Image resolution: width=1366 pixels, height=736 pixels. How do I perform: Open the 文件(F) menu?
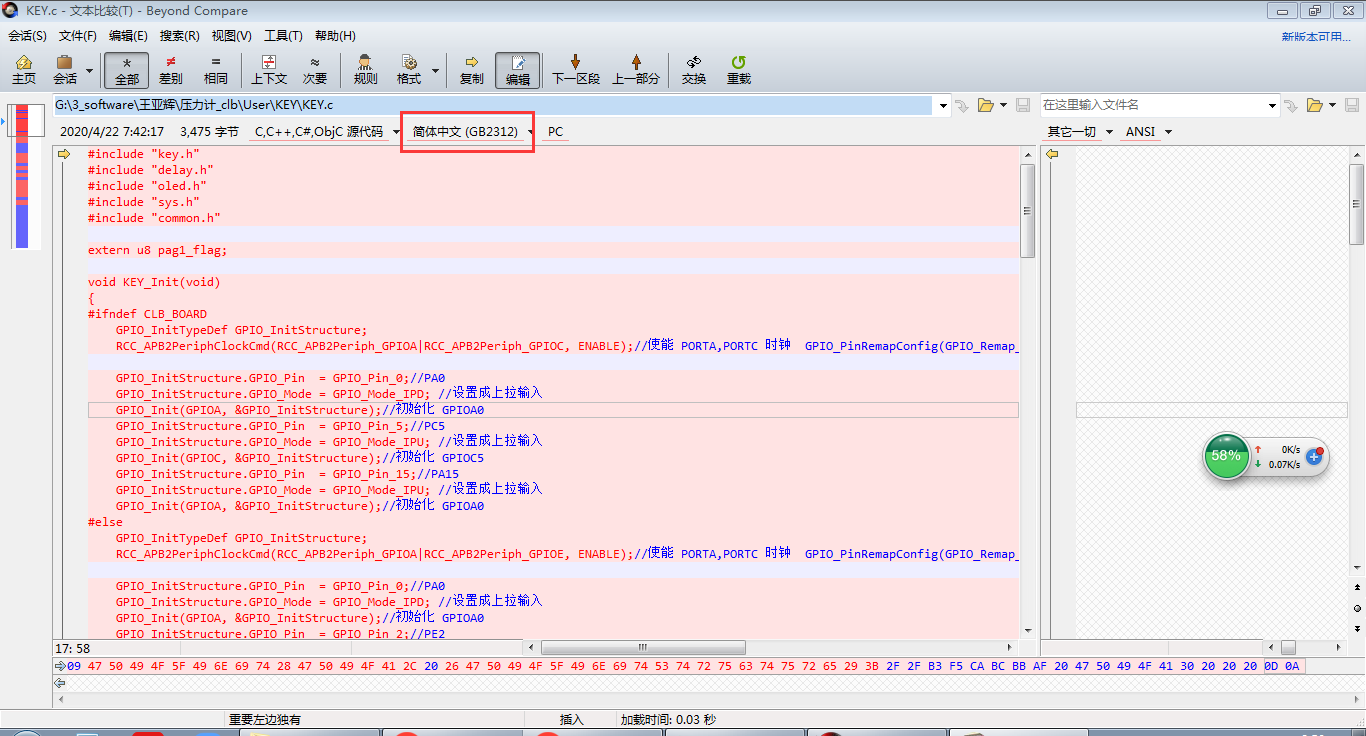point(78,35)
